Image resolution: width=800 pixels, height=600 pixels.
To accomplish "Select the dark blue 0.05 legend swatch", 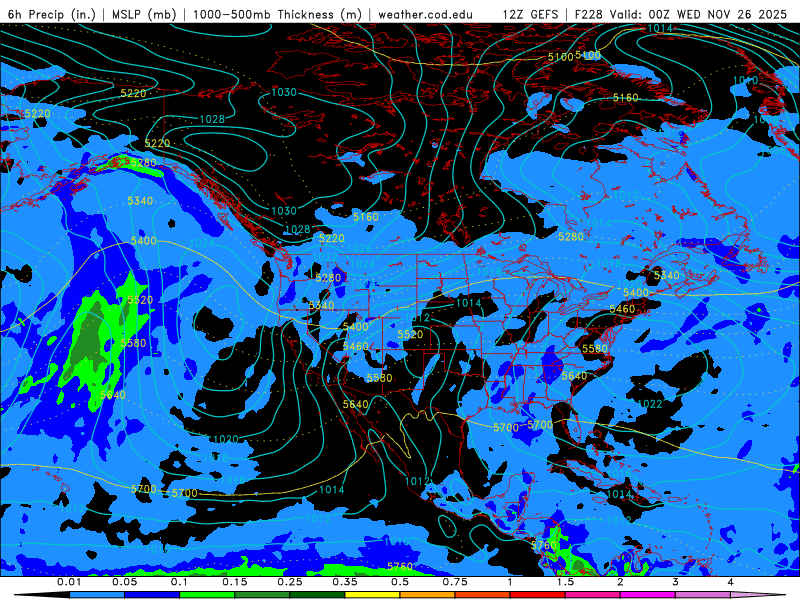I will pyautogui.click(x=152, y=595).
